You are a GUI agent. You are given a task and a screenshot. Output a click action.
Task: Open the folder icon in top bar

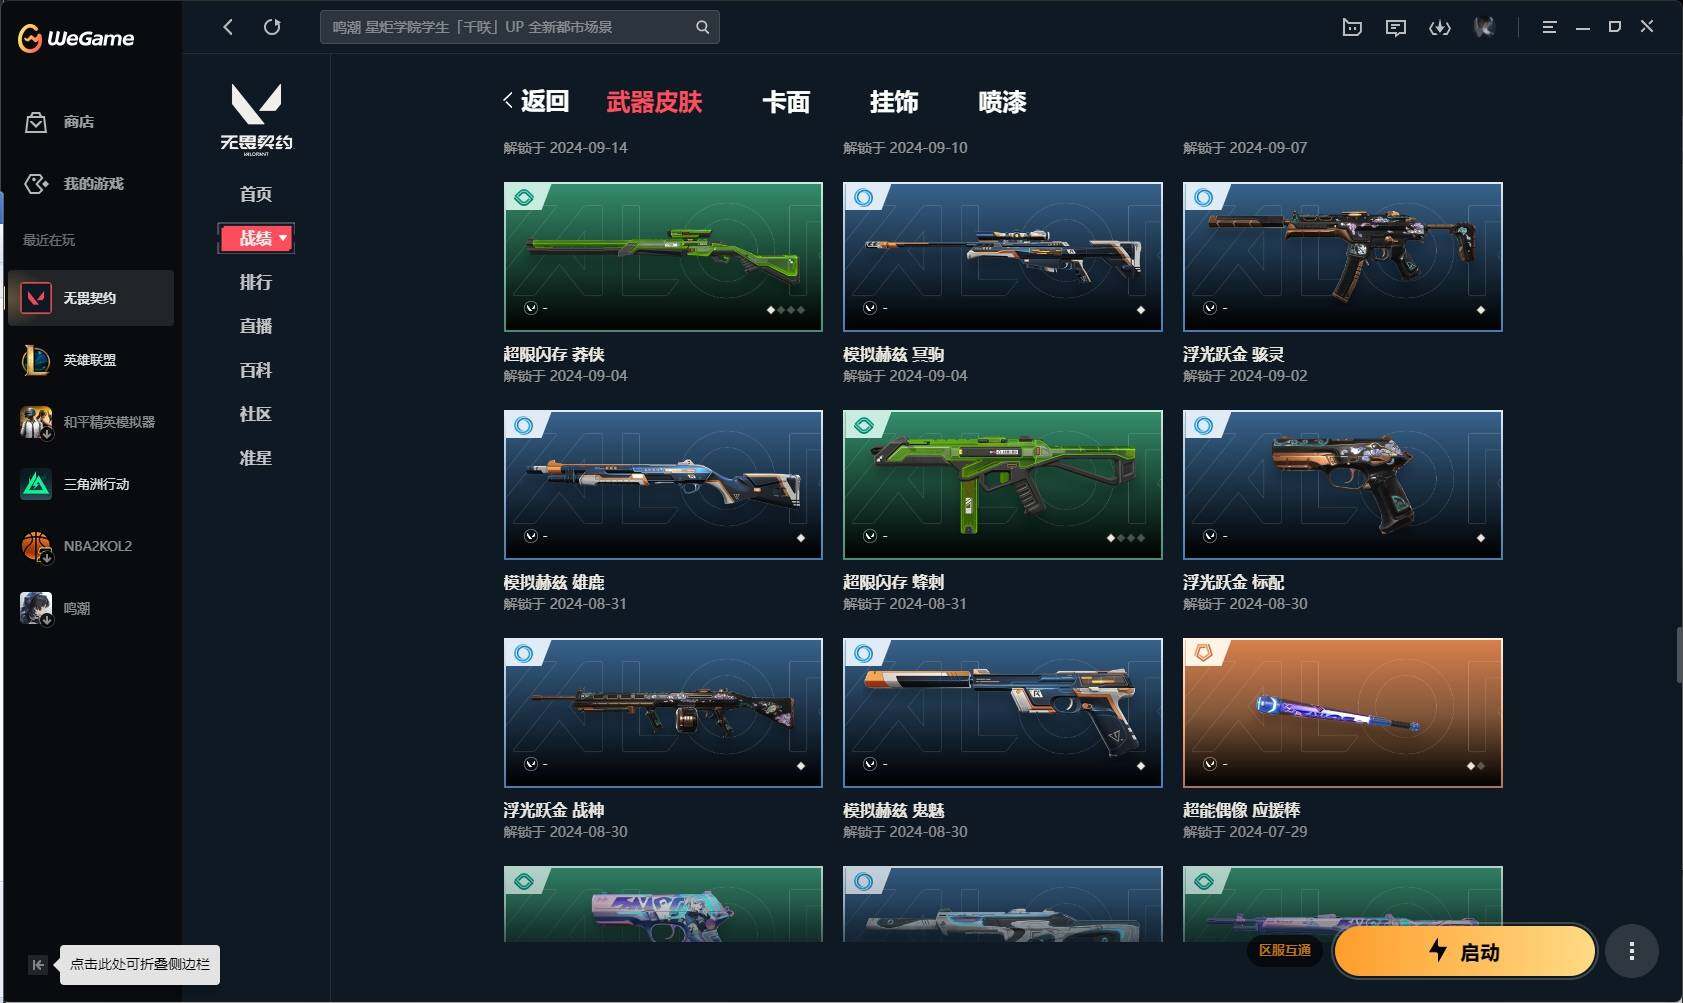tap(1352, 28)
